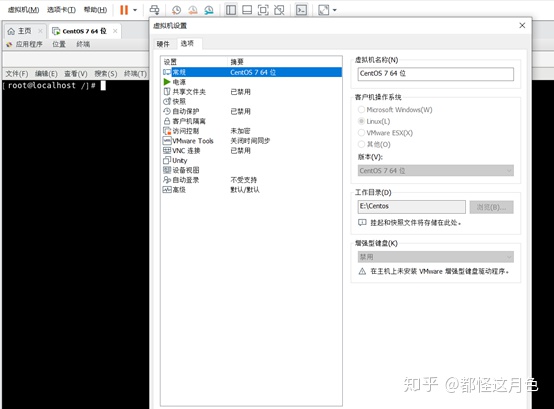Open the console view terminal icon

coord(301,10)
